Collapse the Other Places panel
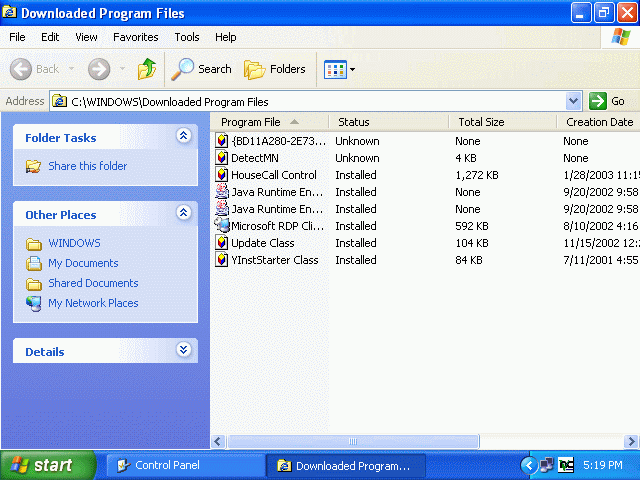640x480 pixels. pyautogui.click(x=184, y=213)
